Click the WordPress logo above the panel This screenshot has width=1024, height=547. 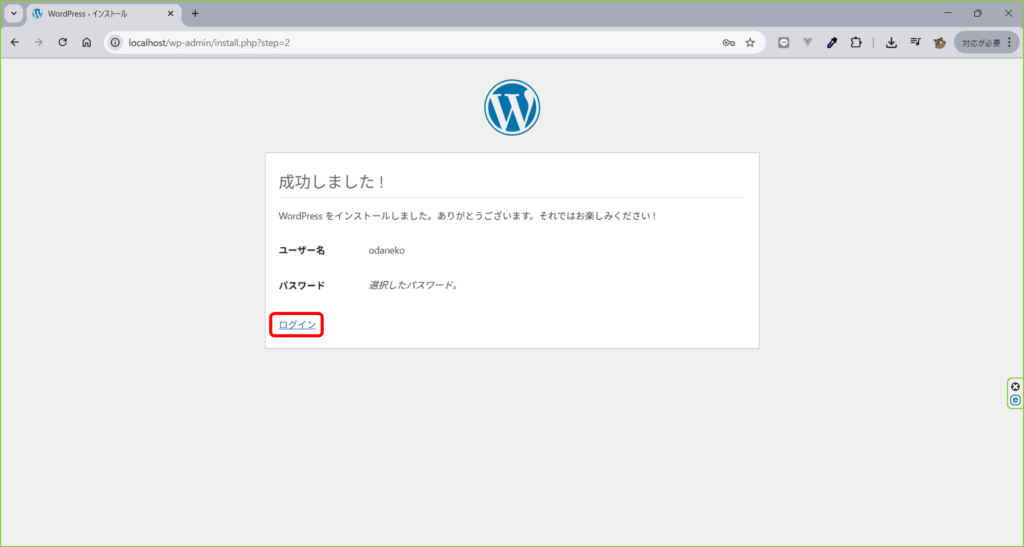click(x=512, y=107)
